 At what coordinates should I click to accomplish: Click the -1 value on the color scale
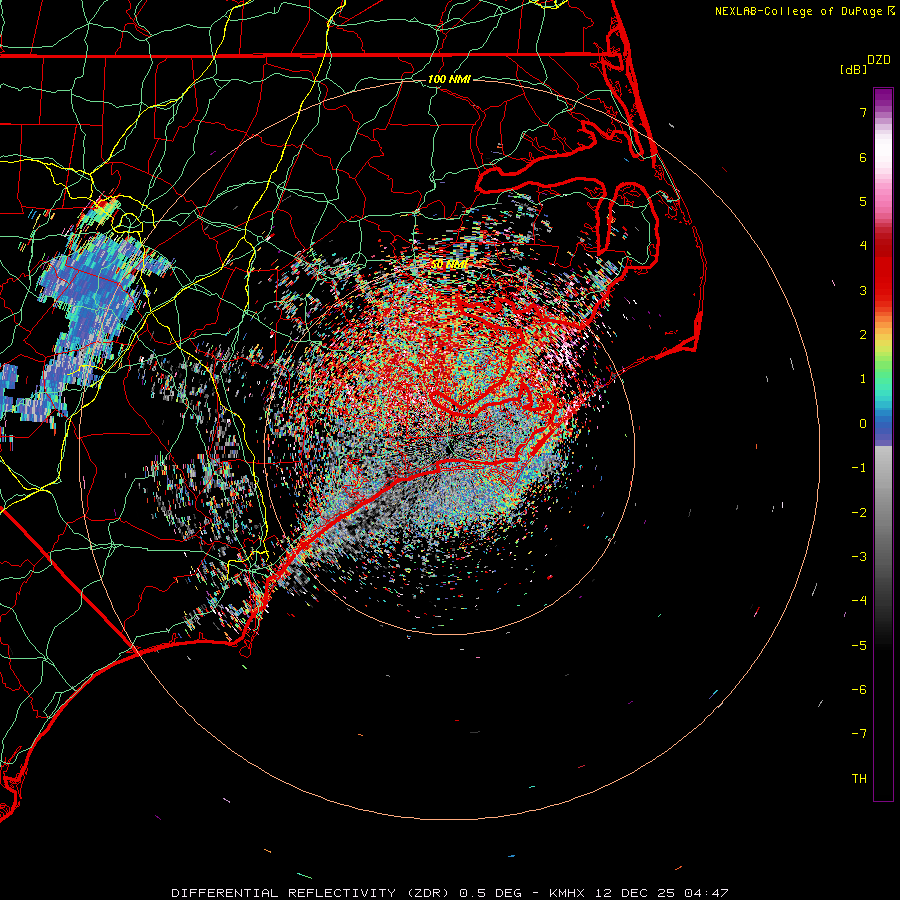859,468
